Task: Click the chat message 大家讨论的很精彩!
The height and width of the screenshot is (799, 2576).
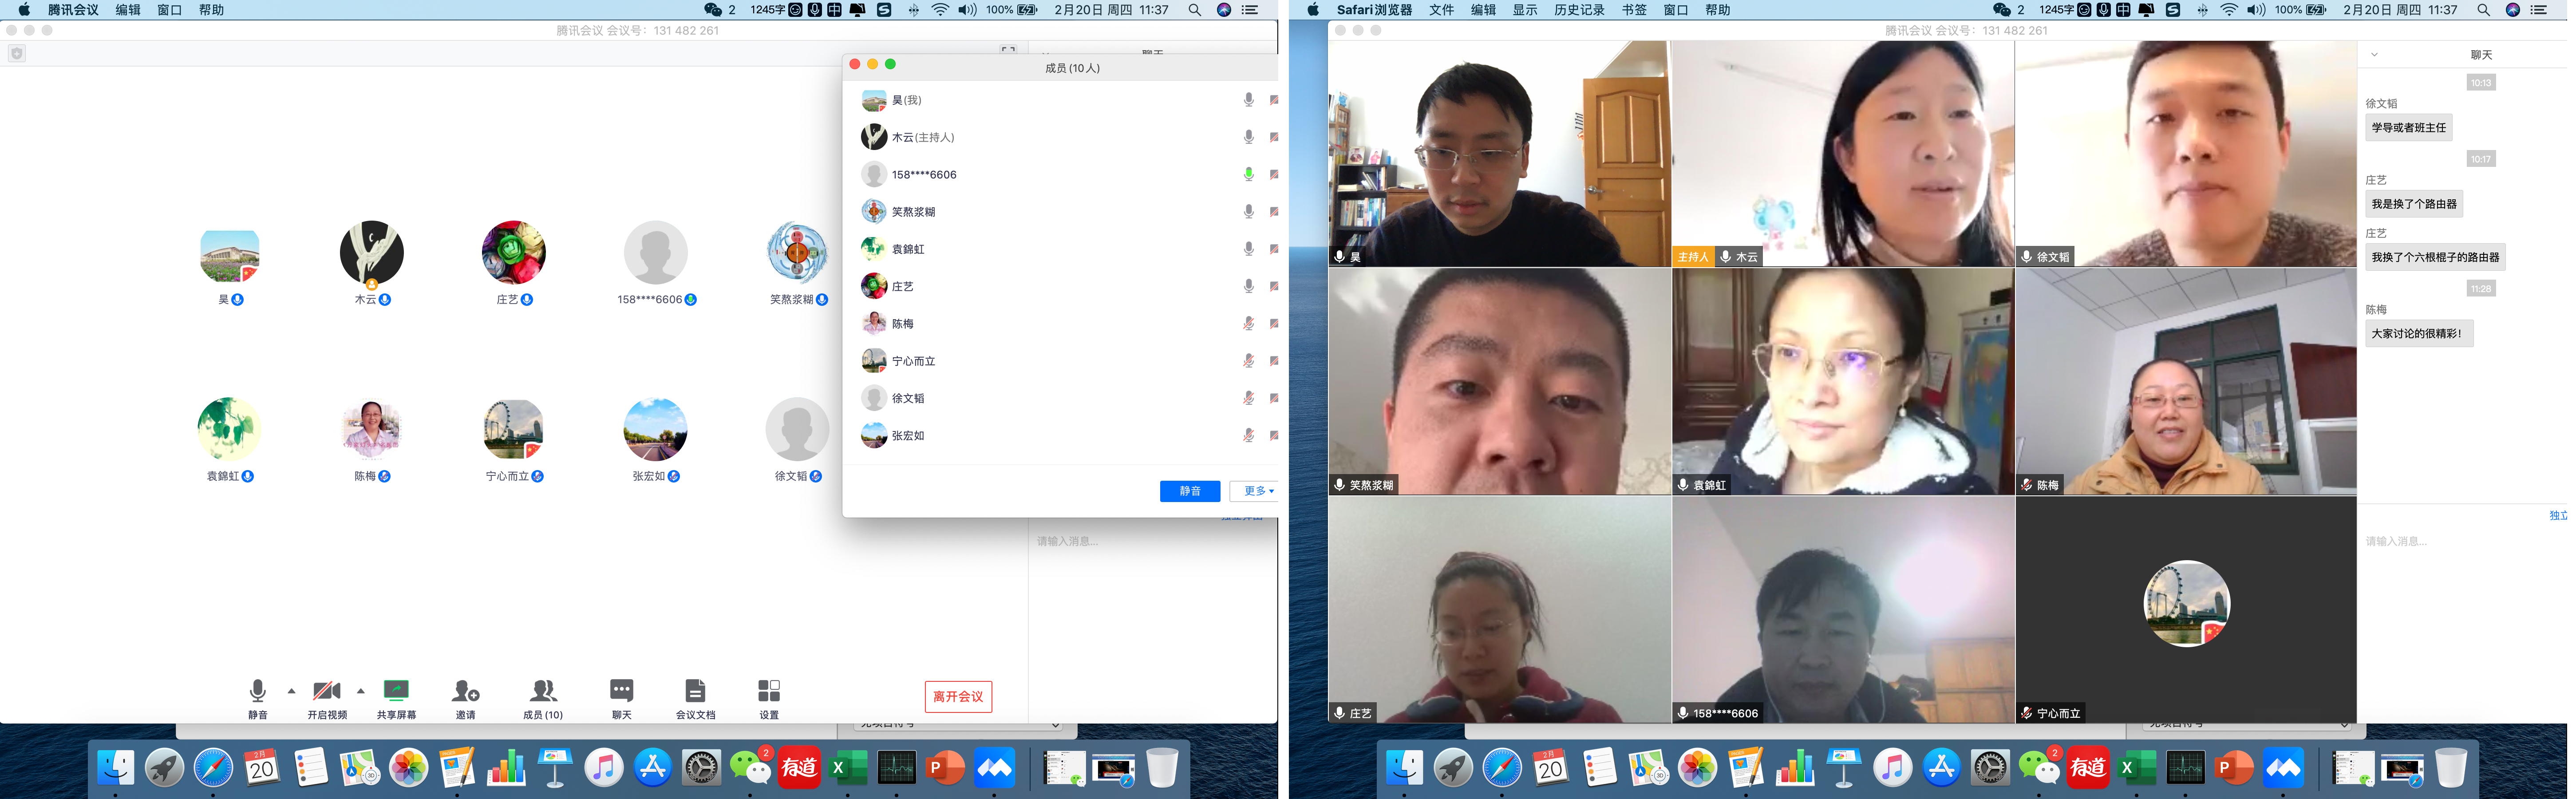Action: [2419, 334]
